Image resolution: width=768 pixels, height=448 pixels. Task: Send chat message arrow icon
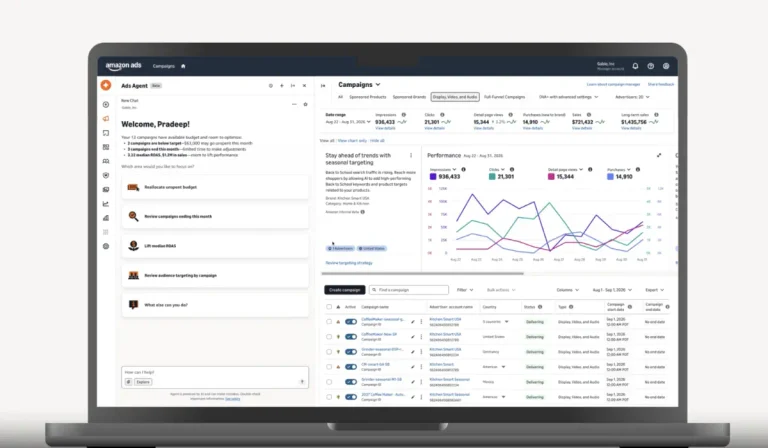302,381
